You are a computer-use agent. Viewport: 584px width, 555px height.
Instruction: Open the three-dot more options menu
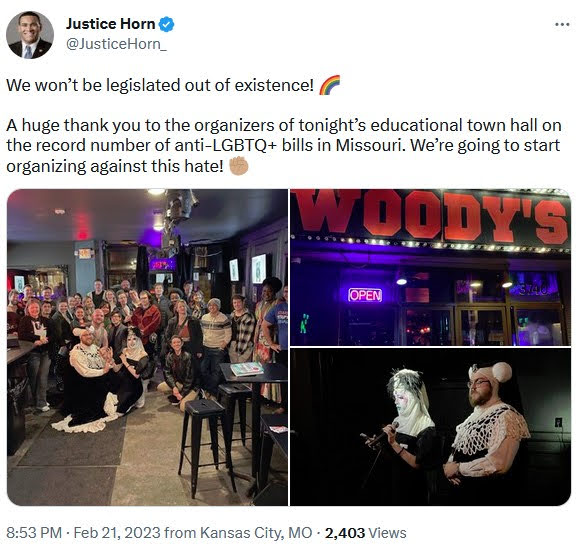pos(562,25)
